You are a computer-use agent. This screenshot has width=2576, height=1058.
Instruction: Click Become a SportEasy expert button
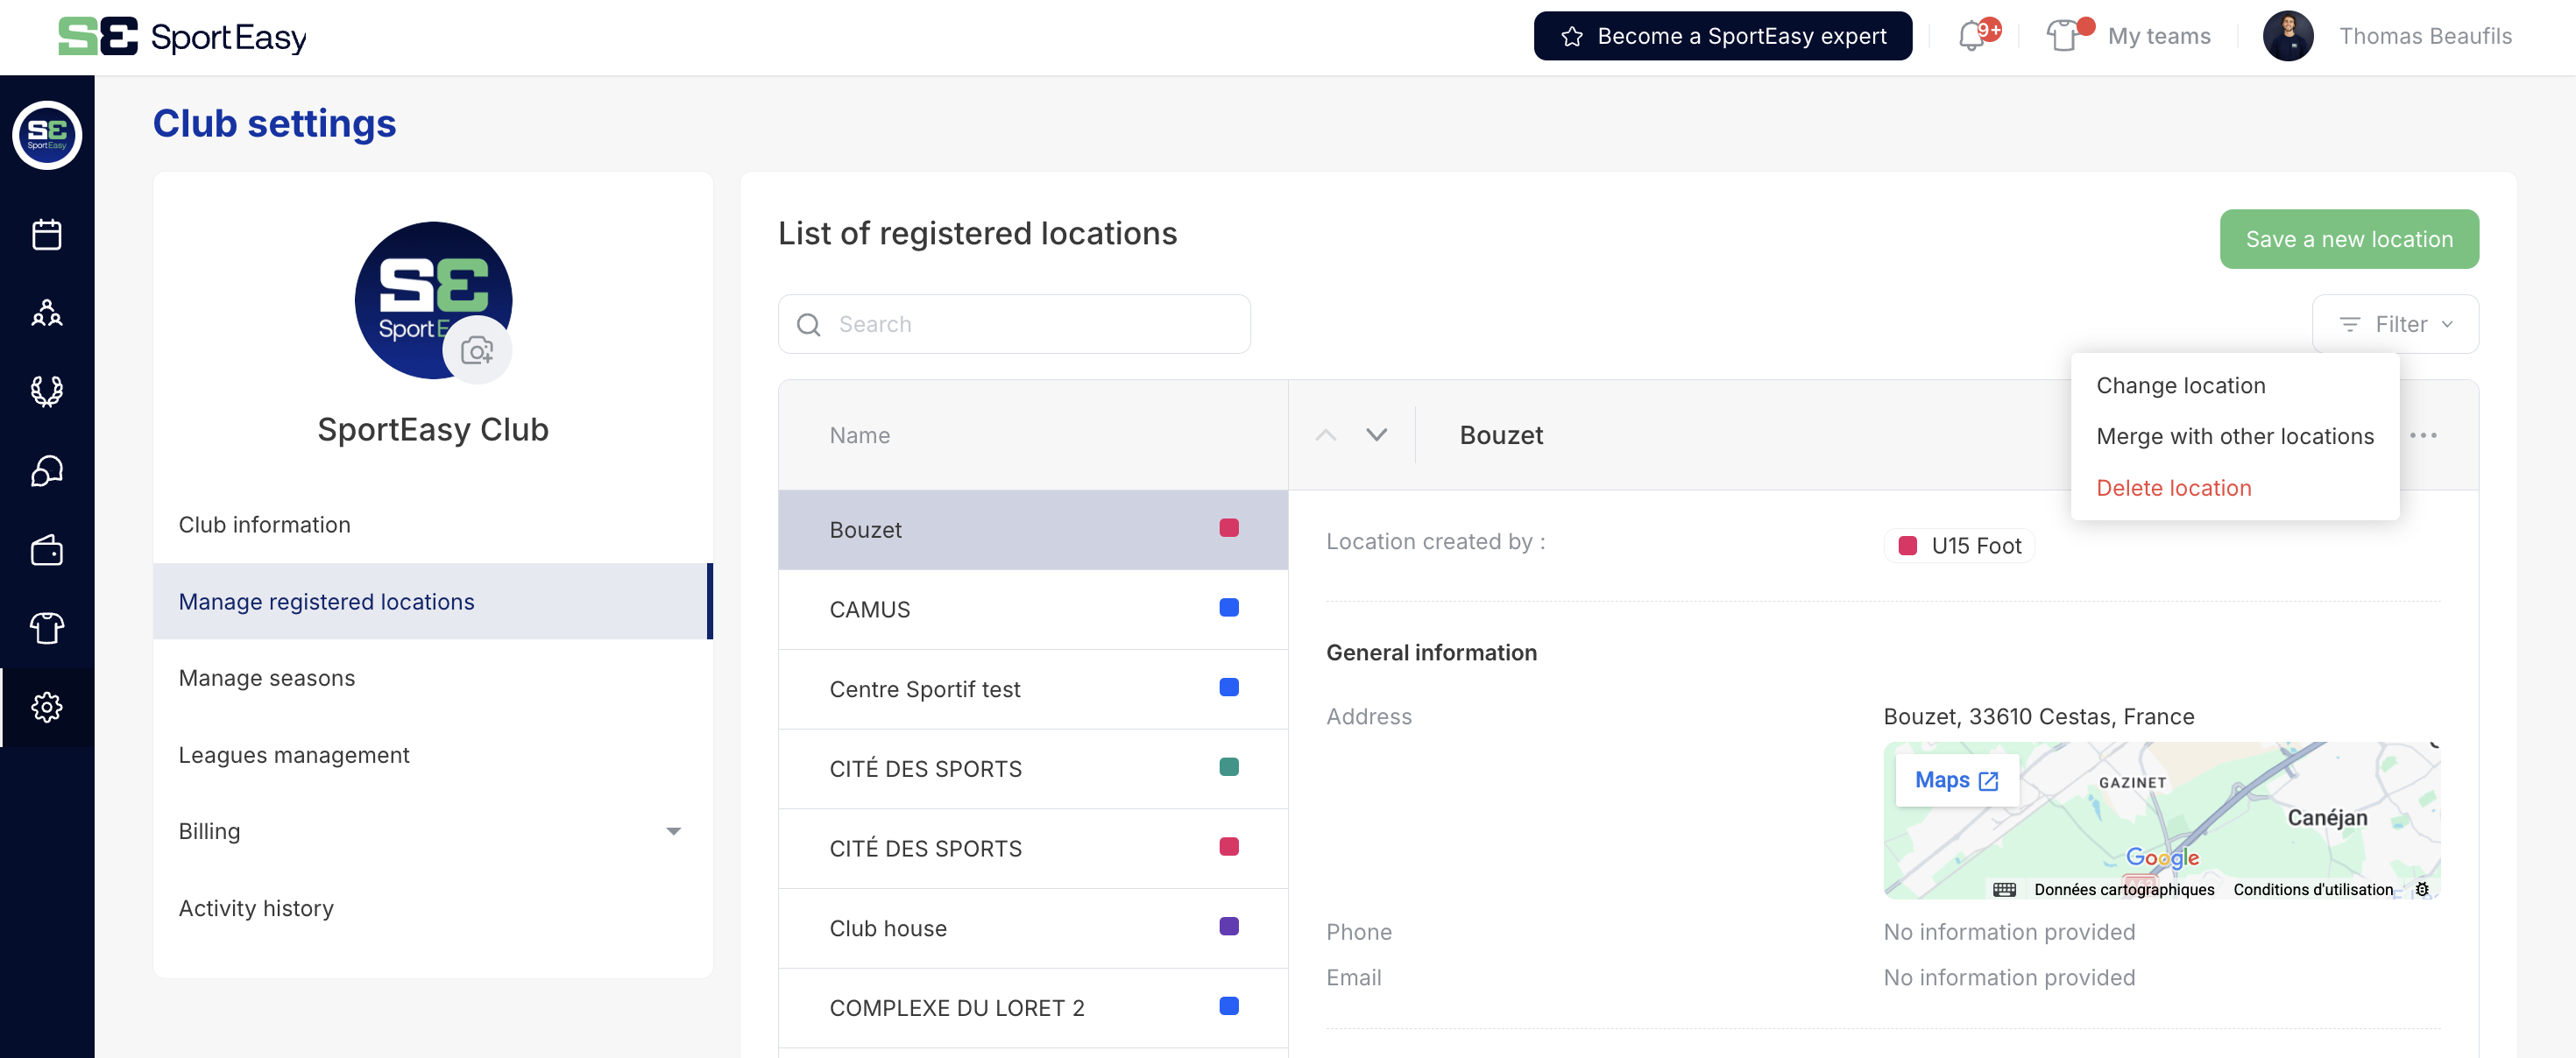click(1722, 36)
